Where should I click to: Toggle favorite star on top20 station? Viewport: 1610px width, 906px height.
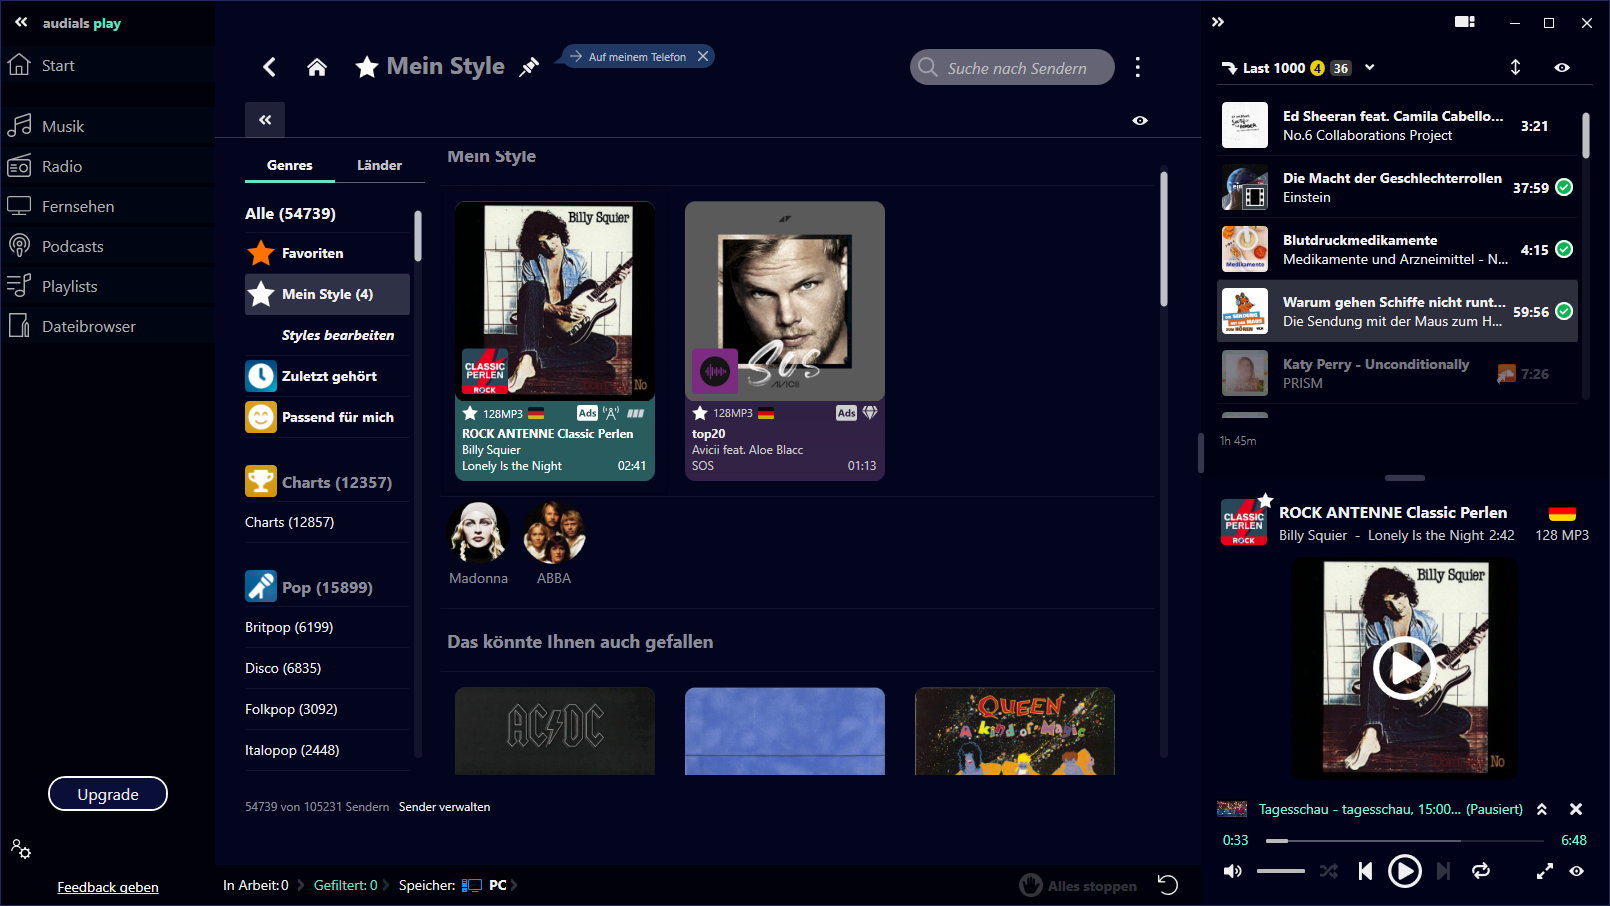click(700, 413)
